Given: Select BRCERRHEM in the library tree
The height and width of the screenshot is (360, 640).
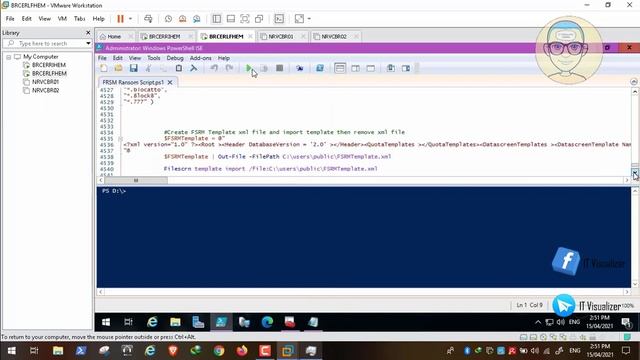Looking at the screenshot, I should tap(49, 65).
